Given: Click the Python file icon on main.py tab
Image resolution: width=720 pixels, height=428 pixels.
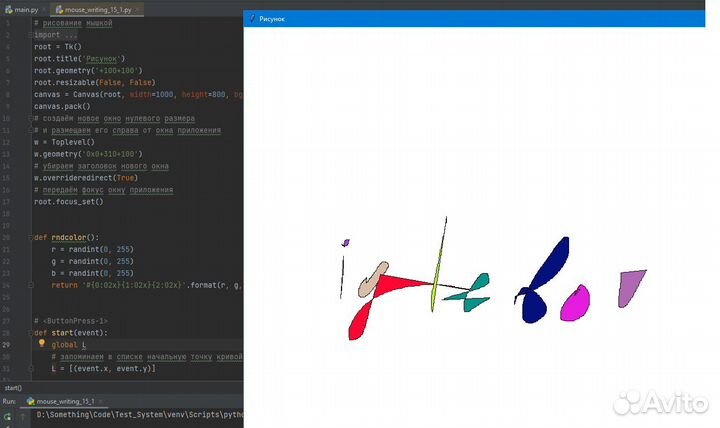Looking at the screenshot, I should coord(9,9).
